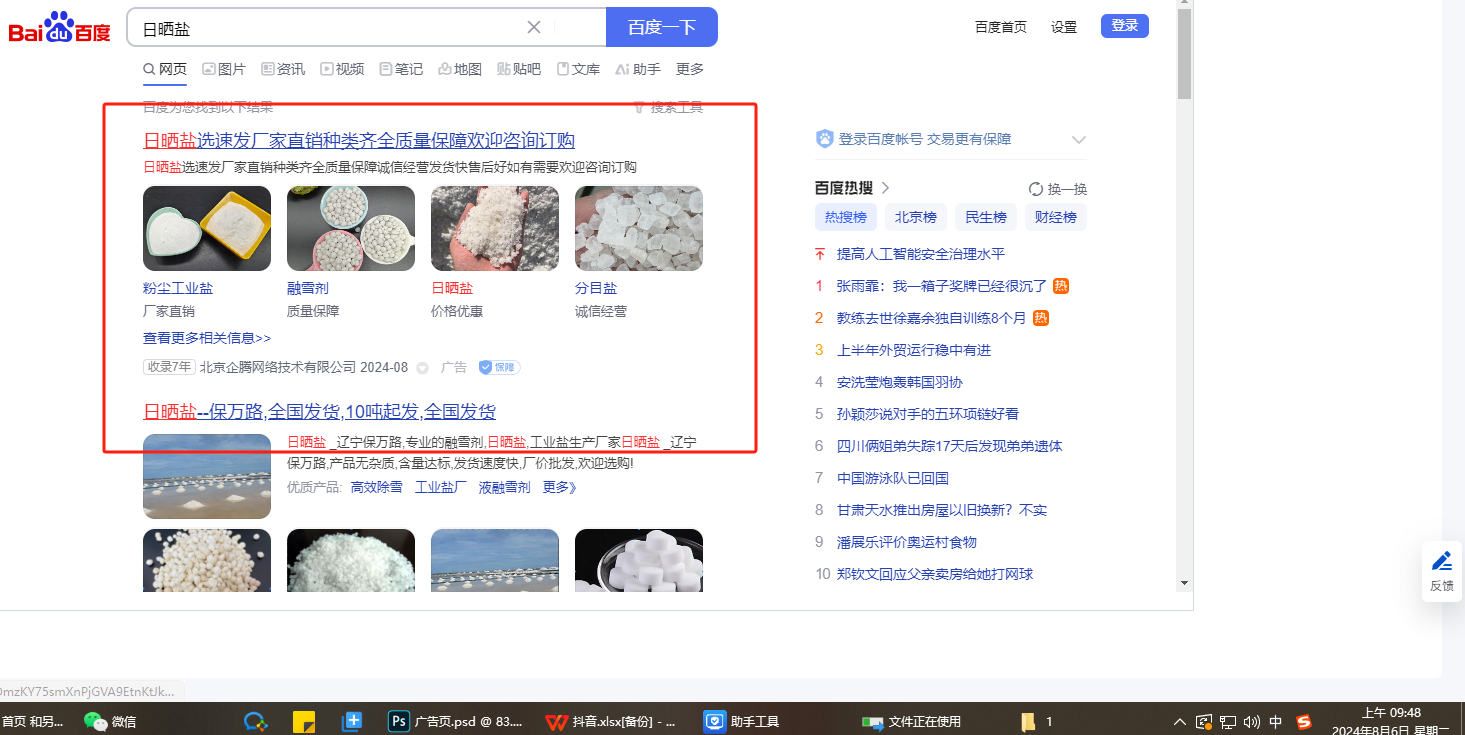Click the blue 登录 button
The height and width of the screenshot is (735, 1465).
click(1125, 26)
